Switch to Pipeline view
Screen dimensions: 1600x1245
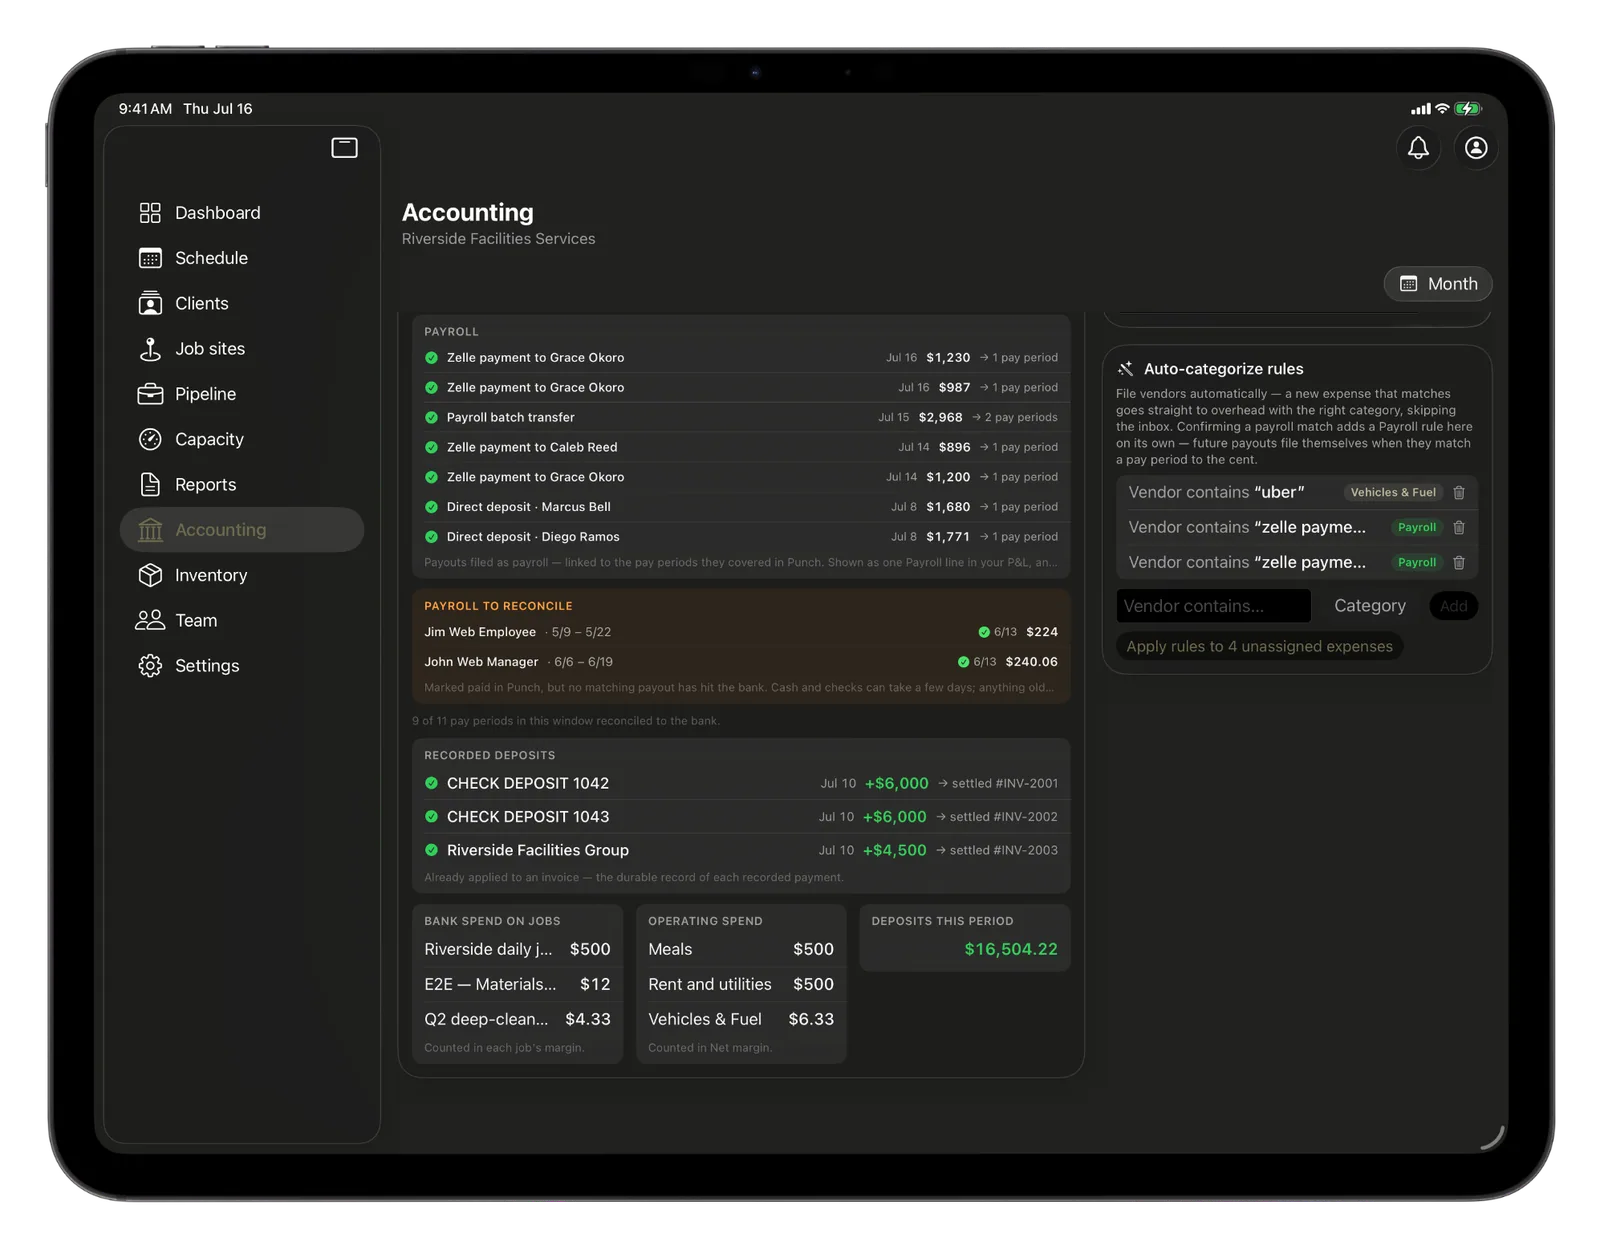[242, 394]
